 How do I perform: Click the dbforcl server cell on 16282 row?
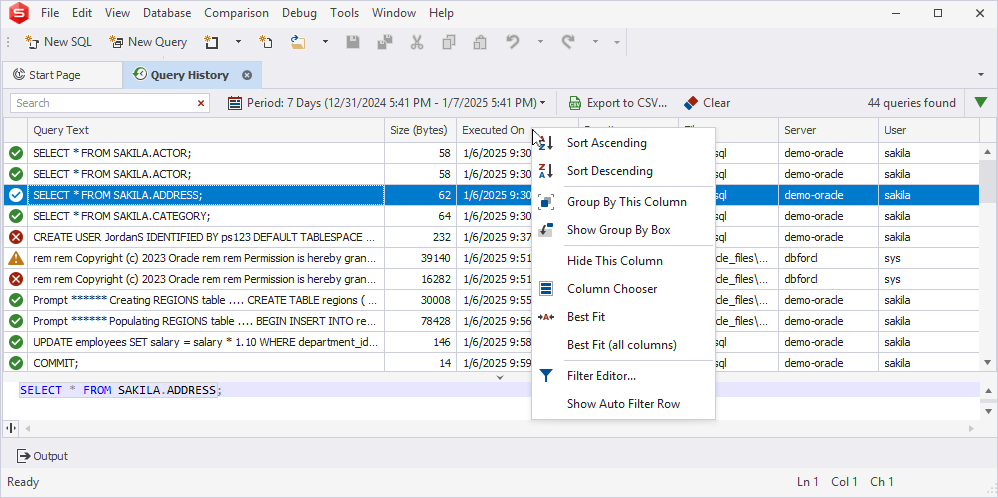point(828,280)
